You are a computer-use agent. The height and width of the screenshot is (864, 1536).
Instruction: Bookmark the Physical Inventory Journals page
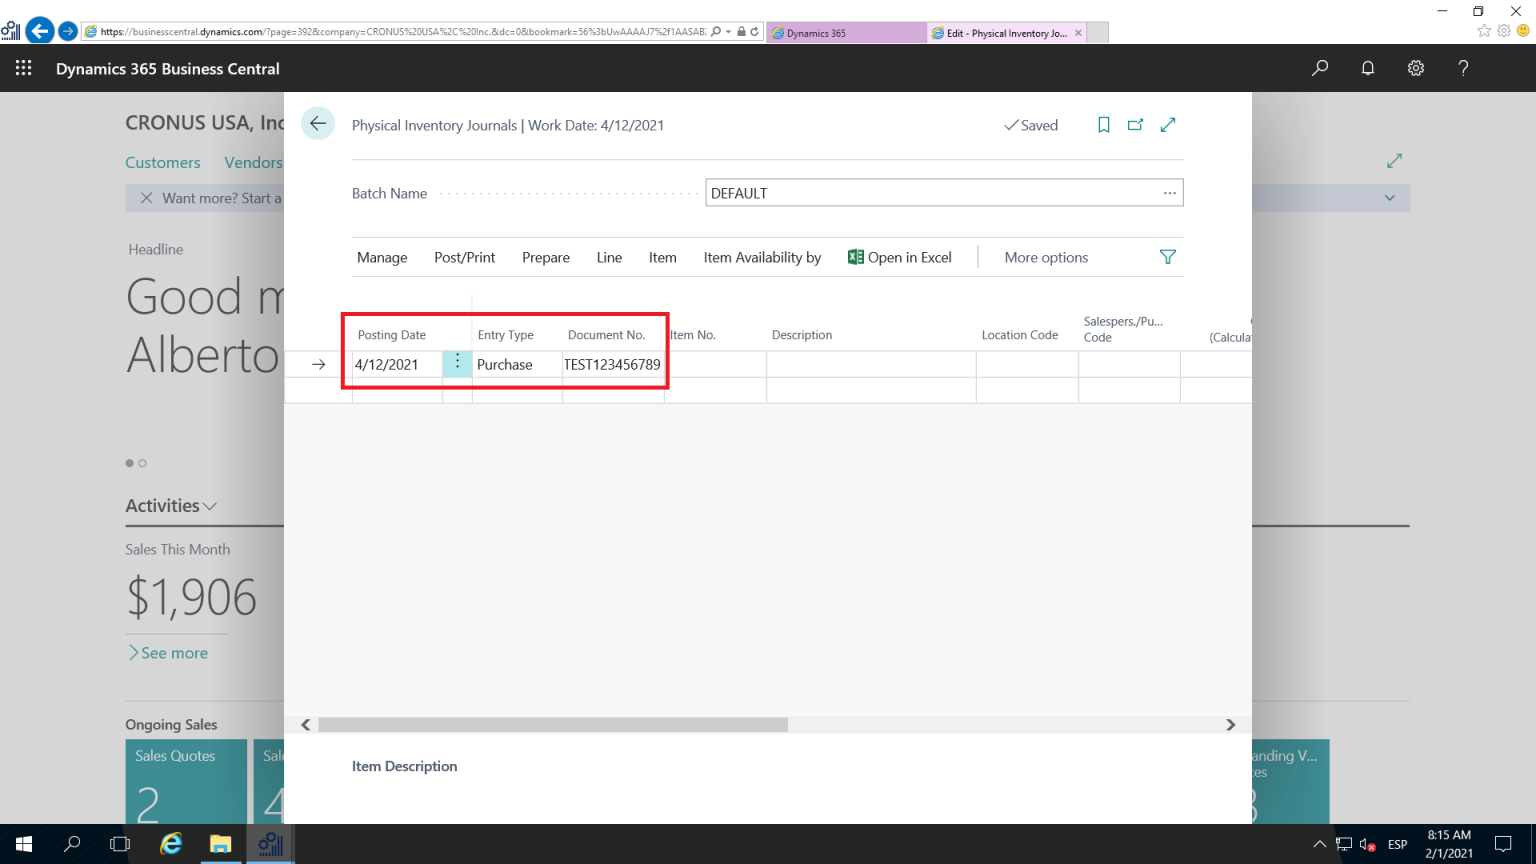click(x=1103, y=124)
